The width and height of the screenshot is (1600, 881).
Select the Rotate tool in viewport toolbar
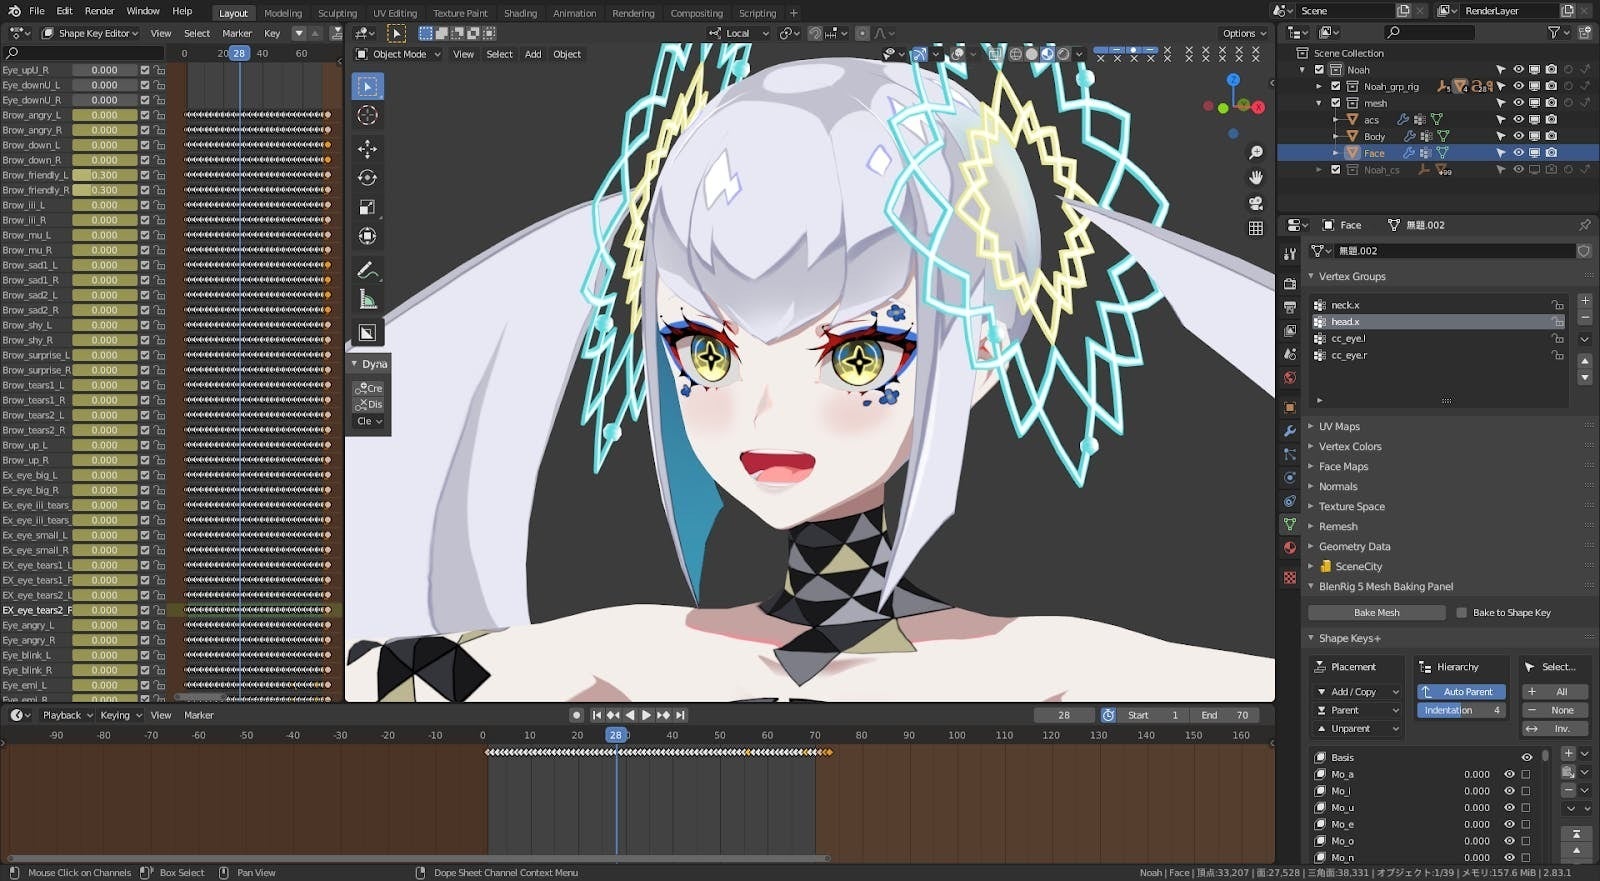[x=367, y=178]
